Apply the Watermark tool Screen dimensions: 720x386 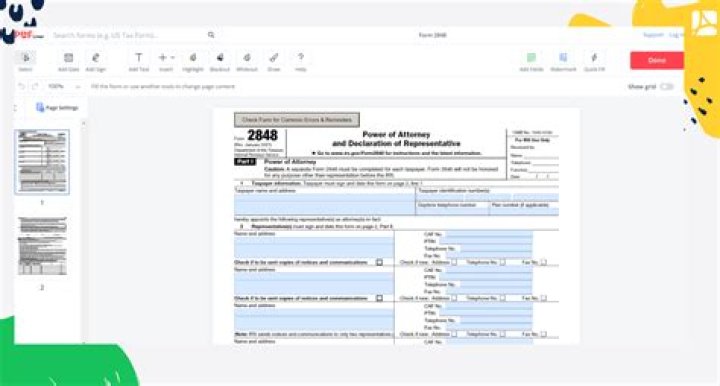(563, 62)
